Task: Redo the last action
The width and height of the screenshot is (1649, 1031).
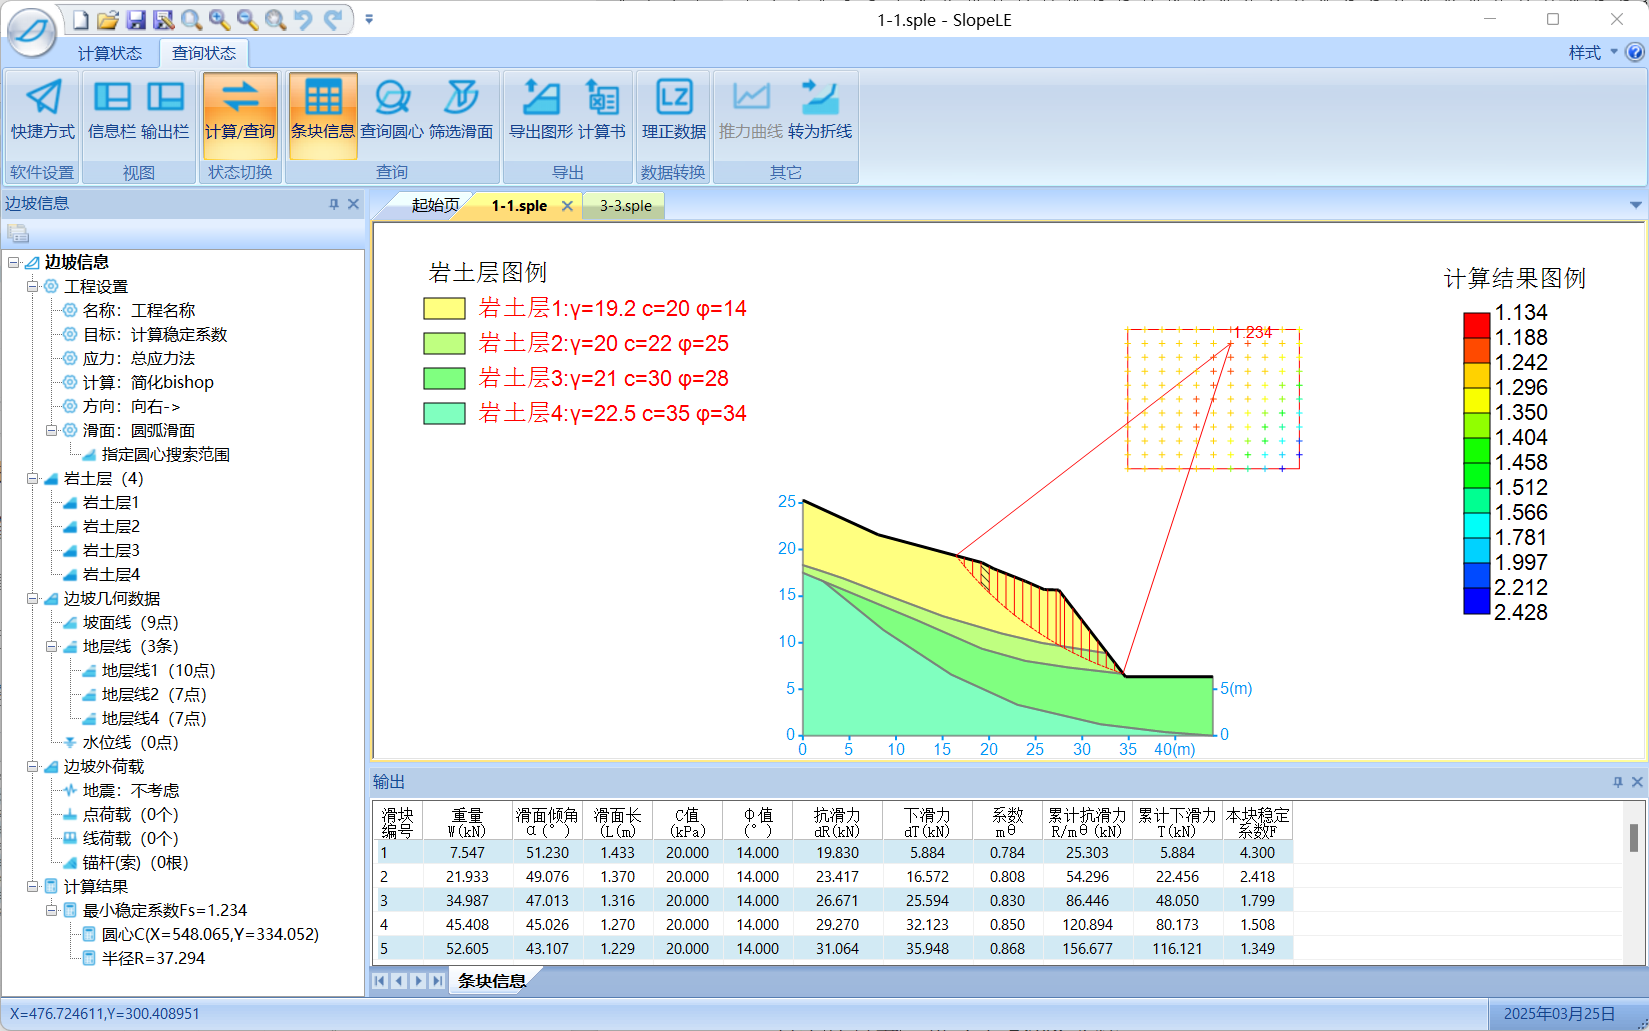Action: [x=333, y=19]
